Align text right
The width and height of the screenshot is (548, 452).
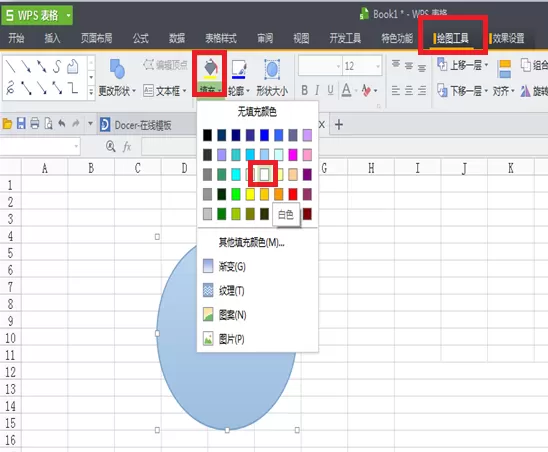pyautogui.click(x=422, y=91)
